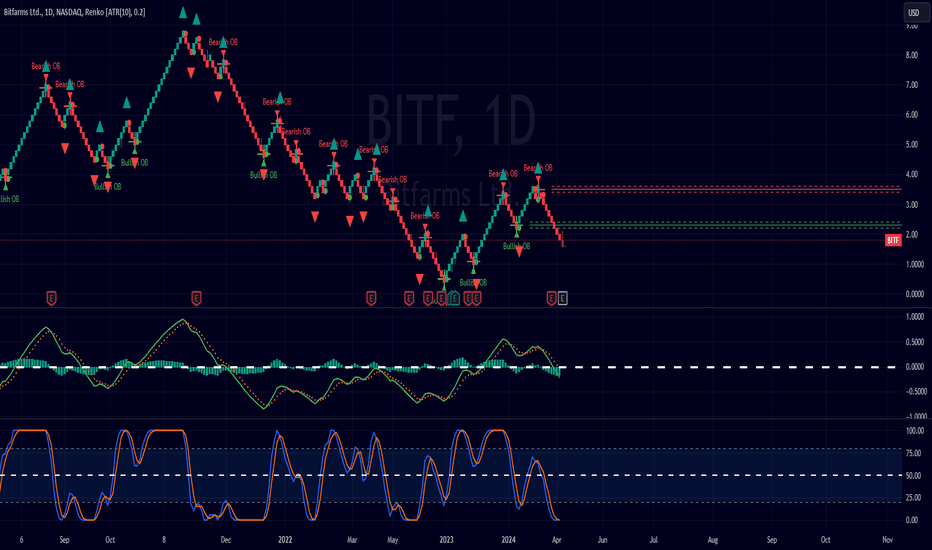Open the gray upcoming earnings E marker
The width and height of the screenshot is (932, 550).
tap(562, 298)
